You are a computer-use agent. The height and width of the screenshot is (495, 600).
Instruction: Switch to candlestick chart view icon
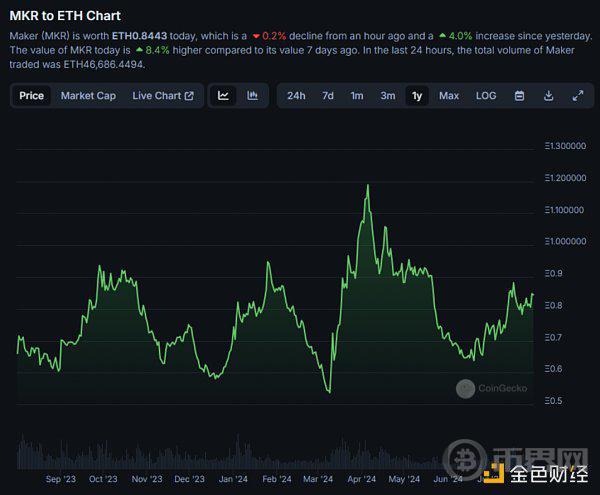(253, 96)
